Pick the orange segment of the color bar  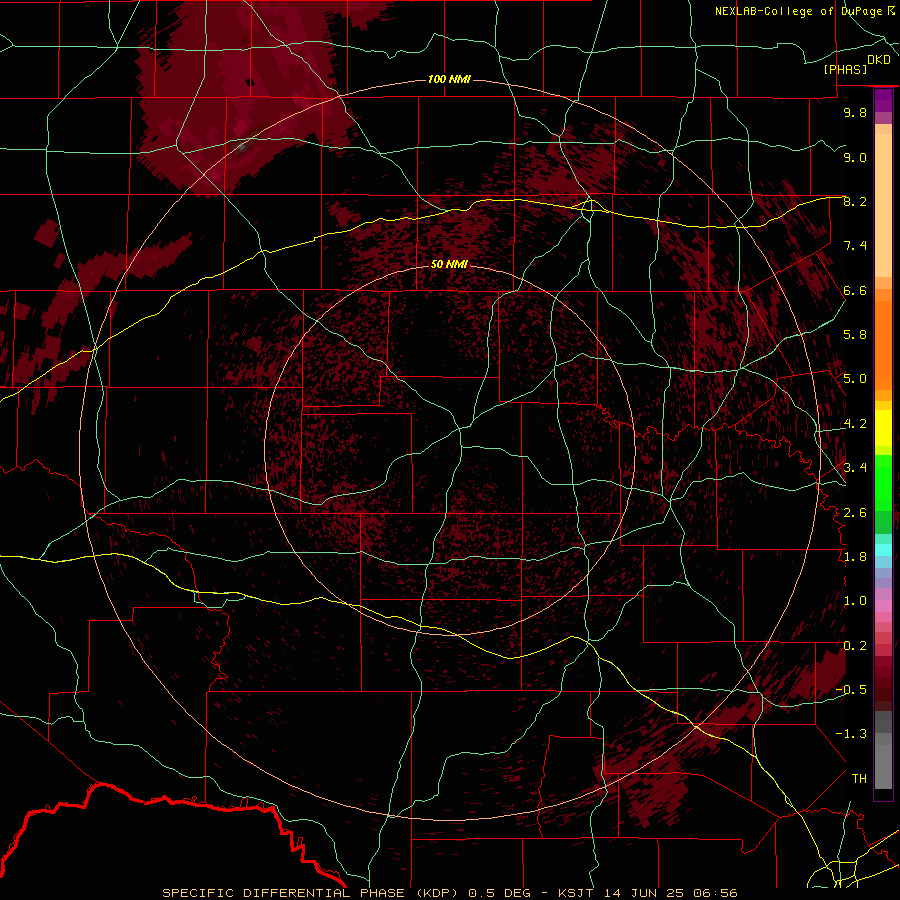tap(883, 346)
